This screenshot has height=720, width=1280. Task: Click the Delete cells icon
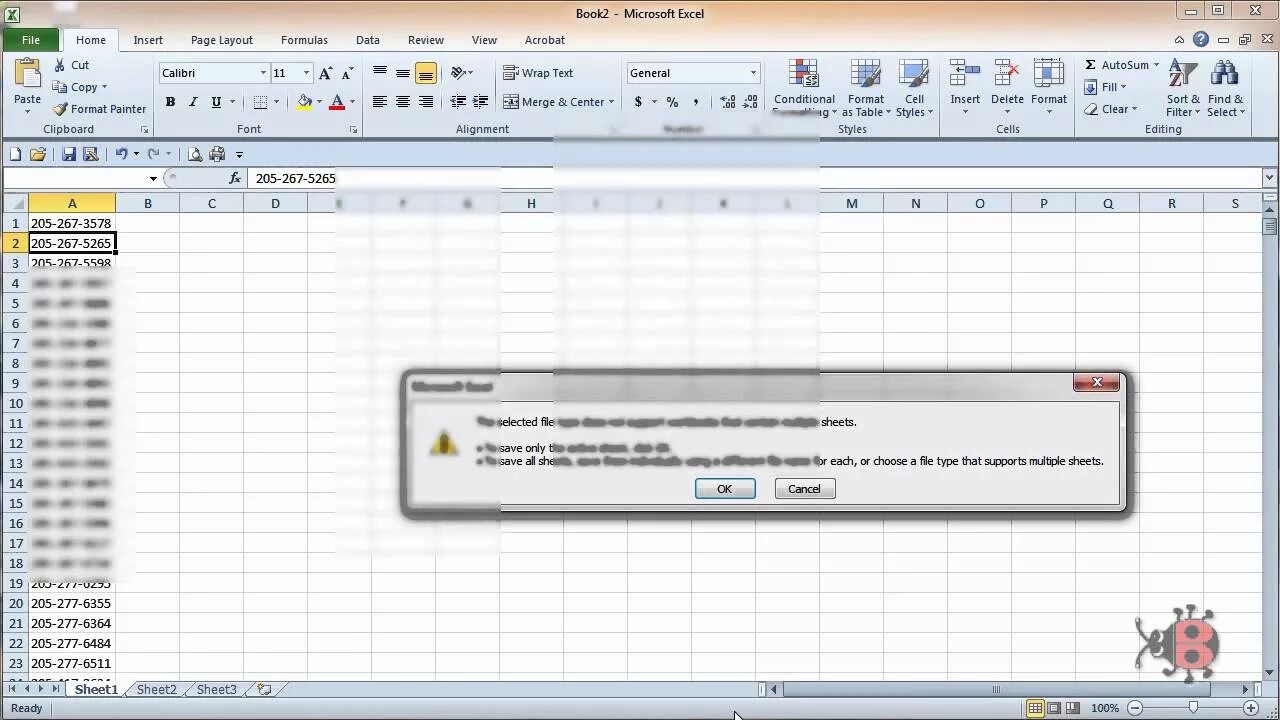click(1007, 74)
